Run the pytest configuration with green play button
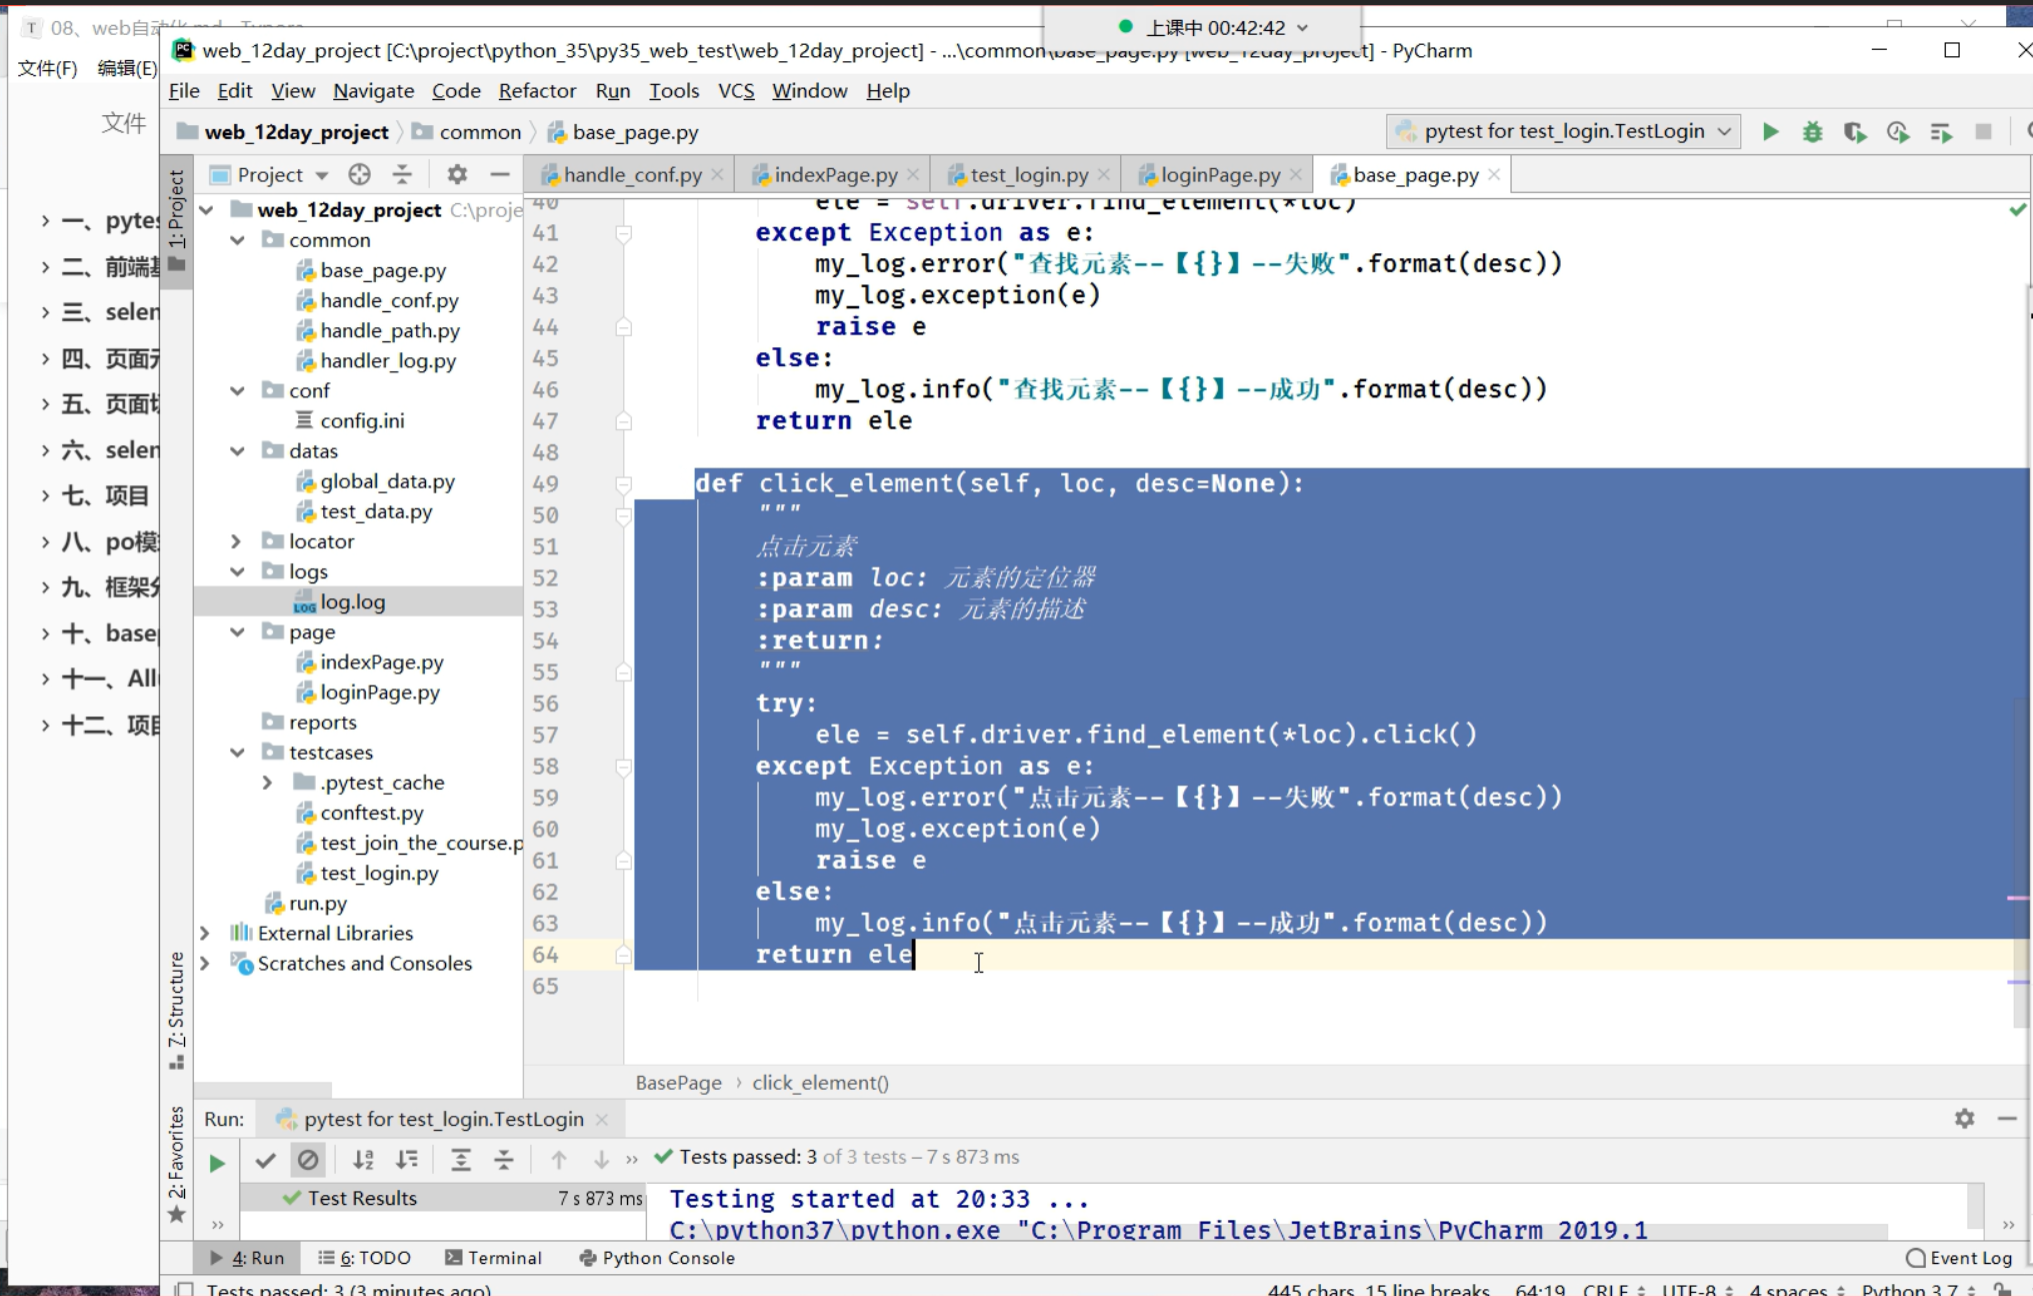 [1770, 132]
